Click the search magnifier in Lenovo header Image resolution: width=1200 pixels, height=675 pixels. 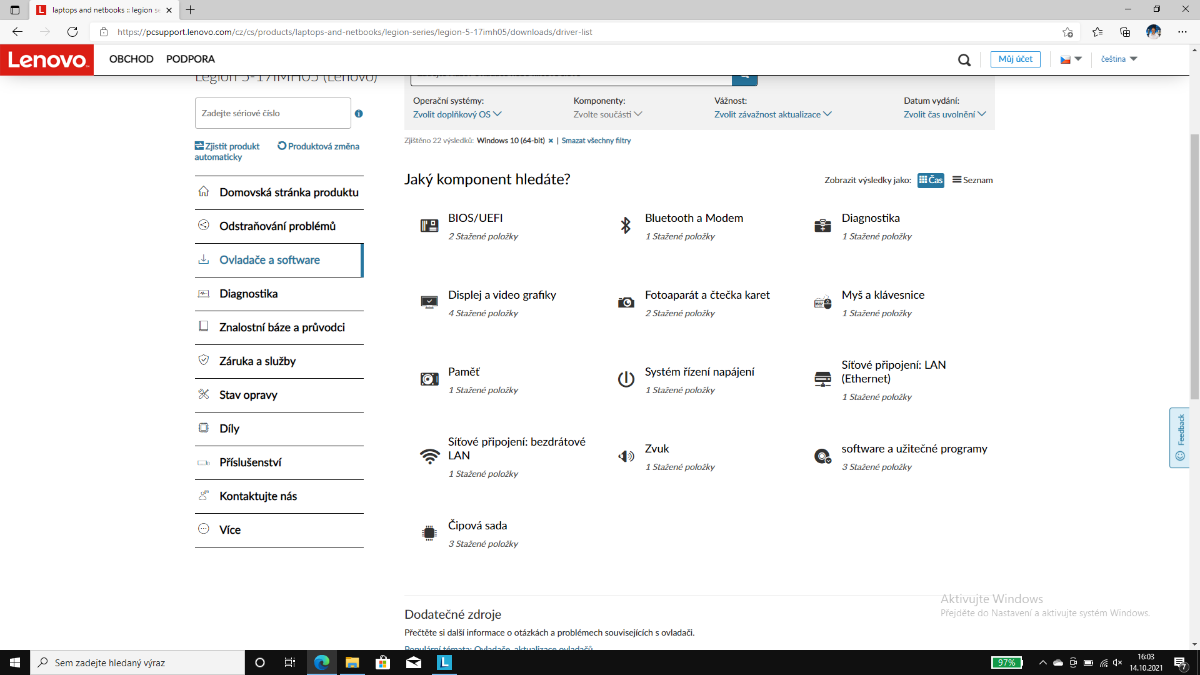(964, 60)
